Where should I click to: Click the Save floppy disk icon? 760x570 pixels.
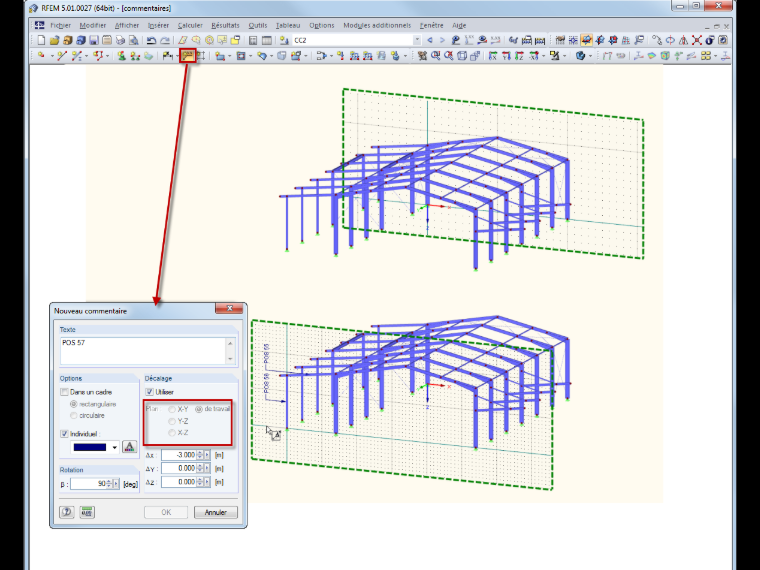(x=94, y=40)
